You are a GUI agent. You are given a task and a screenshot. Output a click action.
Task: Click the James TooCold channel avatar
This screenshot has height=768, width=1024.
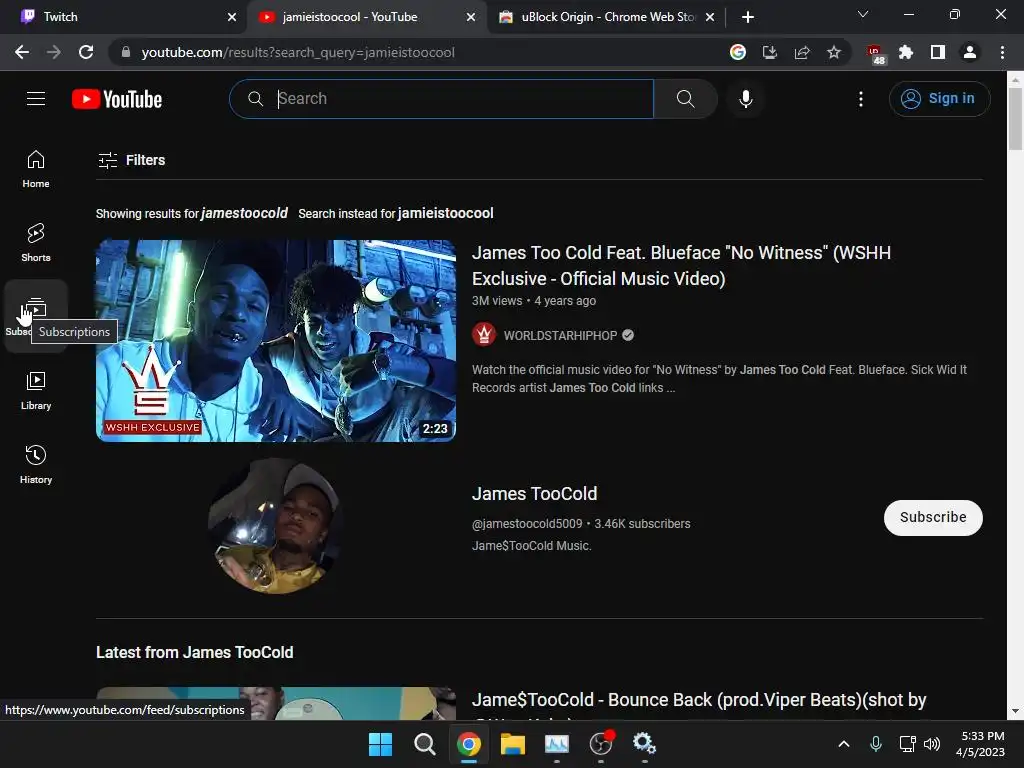point(276,526)
